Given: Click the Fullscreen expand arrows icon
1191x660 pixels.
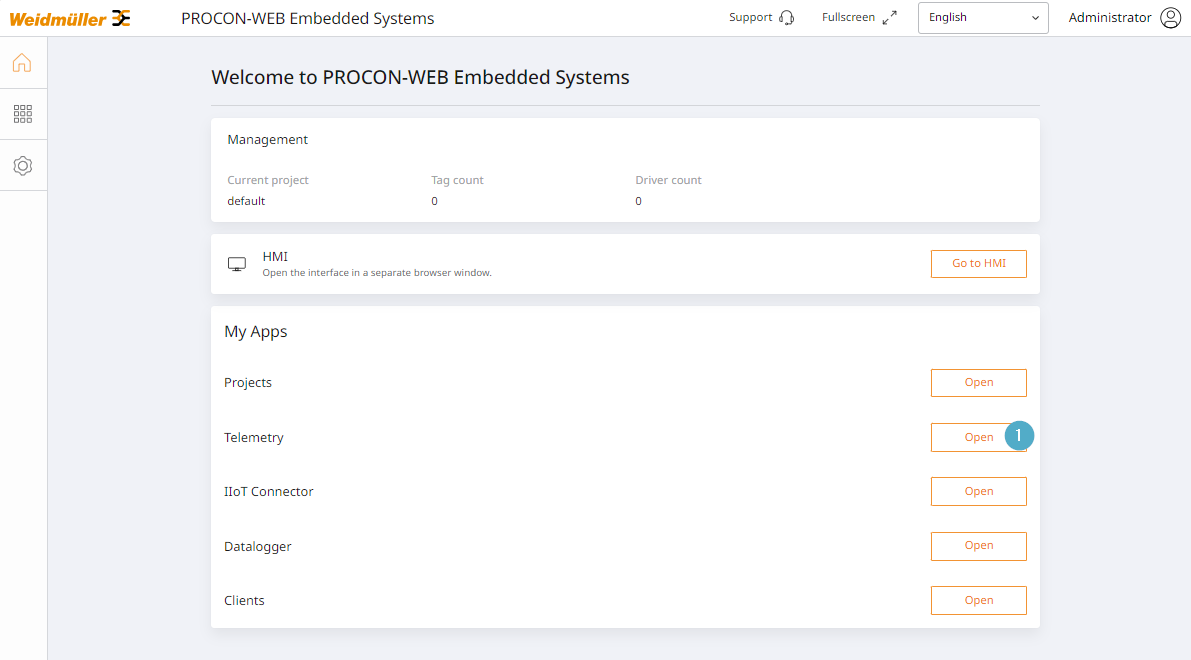Looking at the screenshot, I should coord(889,17).
